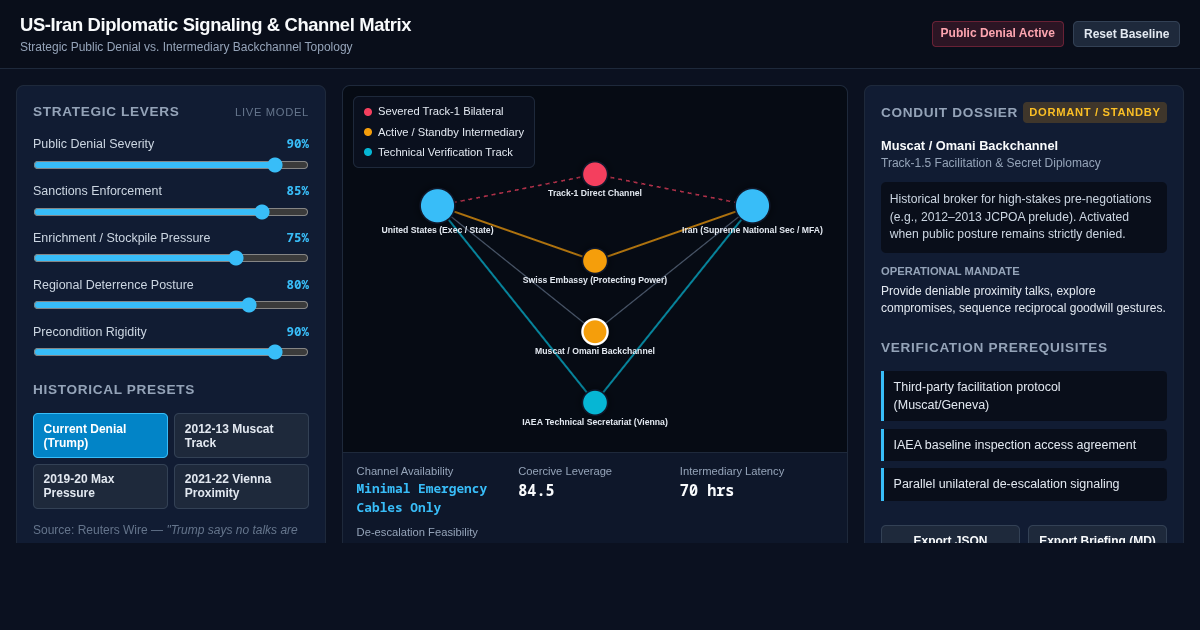Click the Enrichment Pressure 75% value
Viewport: 1200px width, 630px height.
(x=298, y=238)
